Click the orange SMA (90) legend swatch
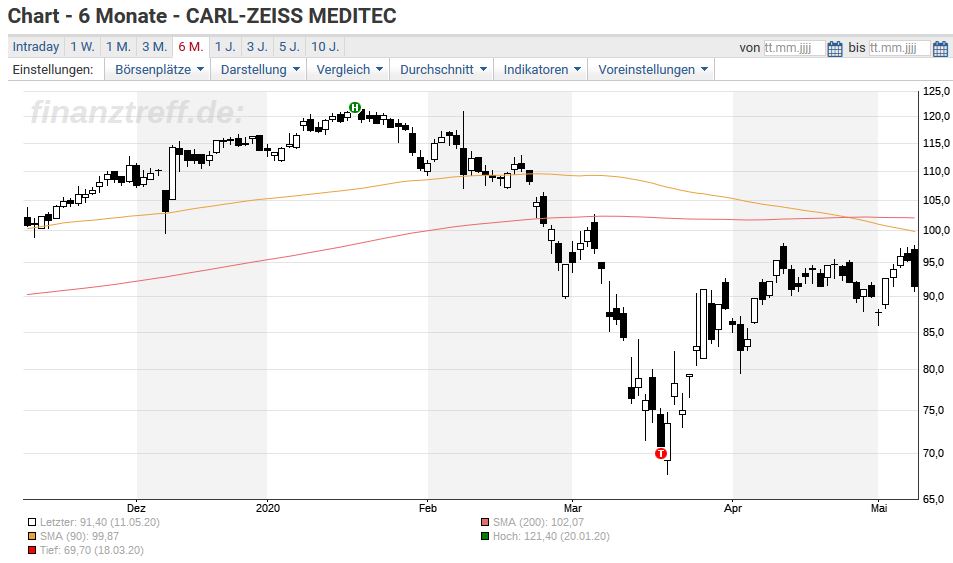953x563 pixels. point(32,536)
